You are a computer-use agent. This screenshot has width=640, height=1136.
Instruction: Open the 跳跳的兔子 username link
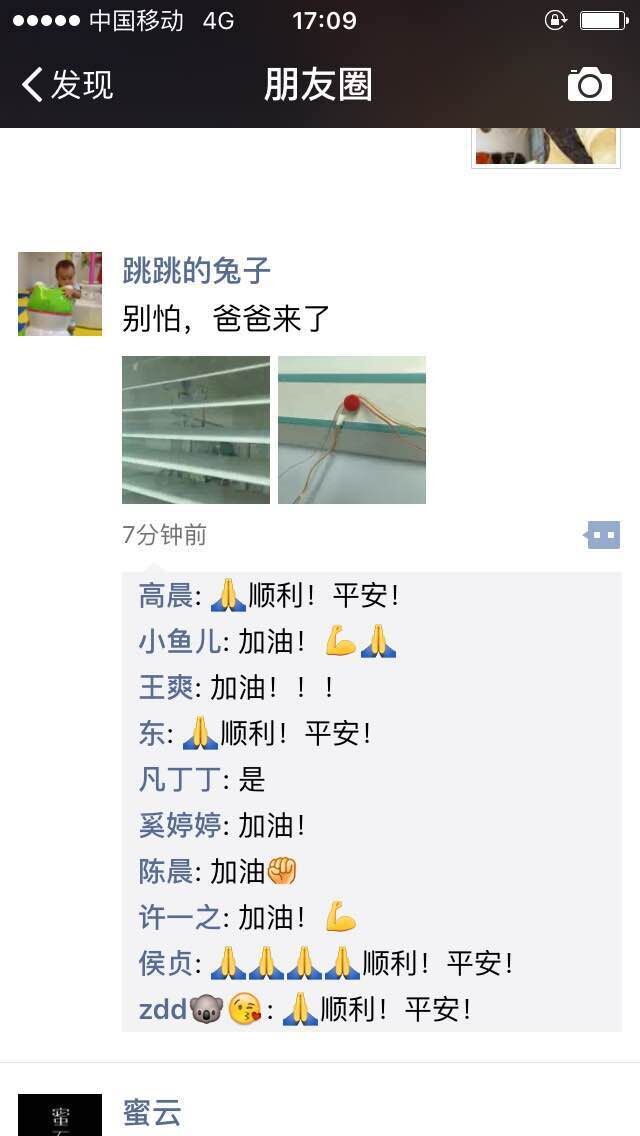coord(196,272)
